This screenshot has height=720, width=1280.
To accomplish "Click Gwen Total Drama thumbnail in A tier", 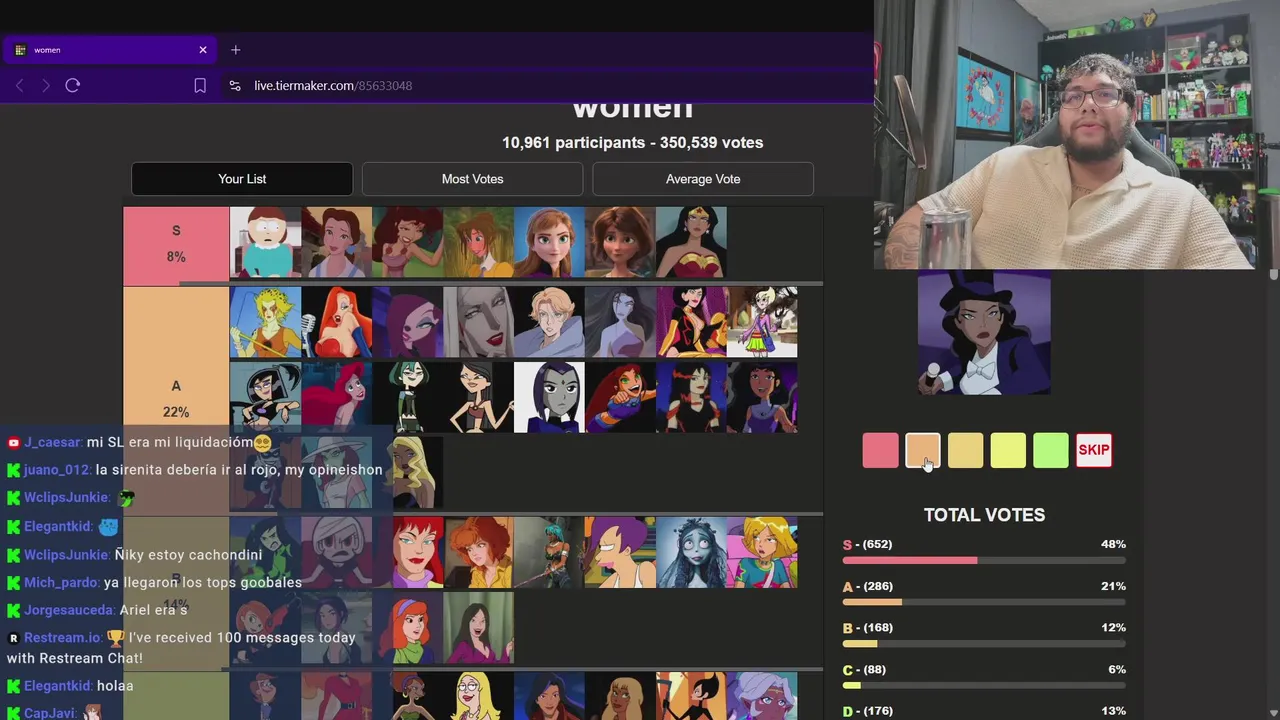I will point(407,397).
